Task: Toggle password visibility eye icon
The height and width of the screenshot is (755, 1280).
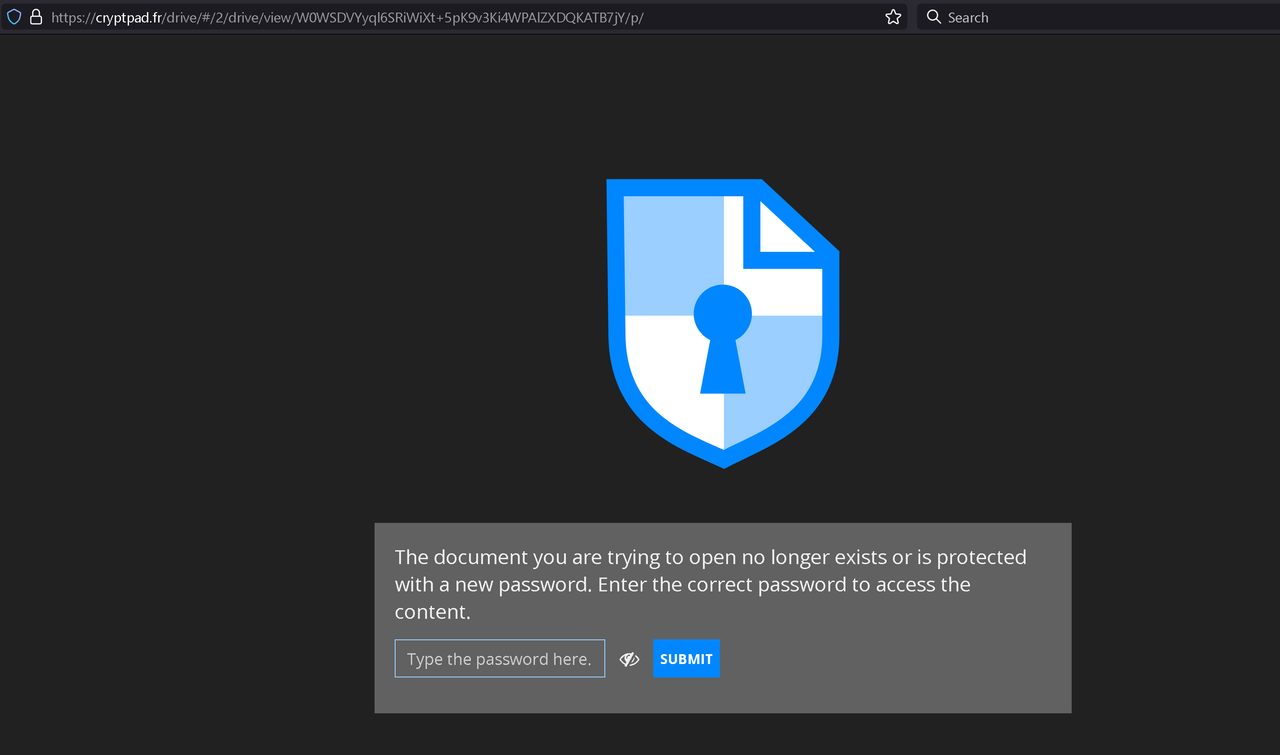Action: [x=629, y=659]
